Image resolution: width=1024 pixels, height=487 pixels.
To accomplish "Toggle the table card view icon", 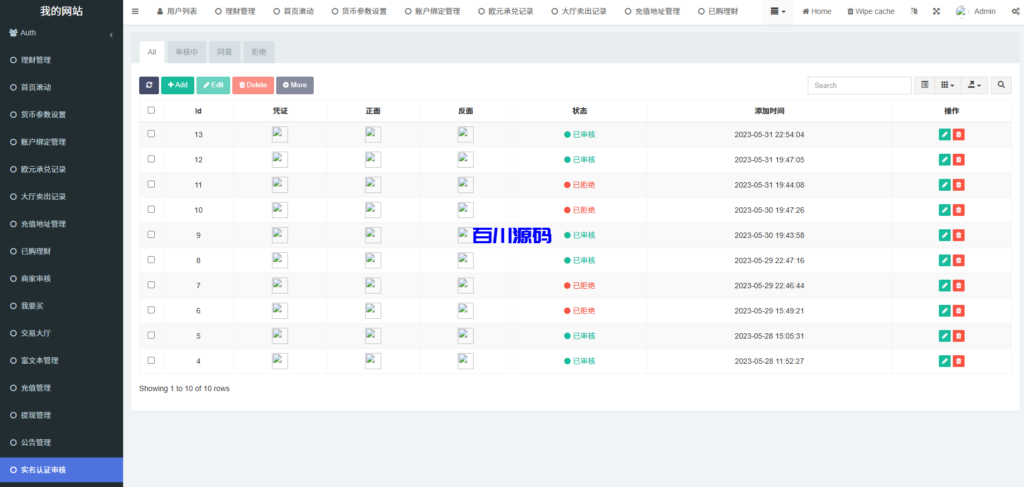I will tap(925, 85).
